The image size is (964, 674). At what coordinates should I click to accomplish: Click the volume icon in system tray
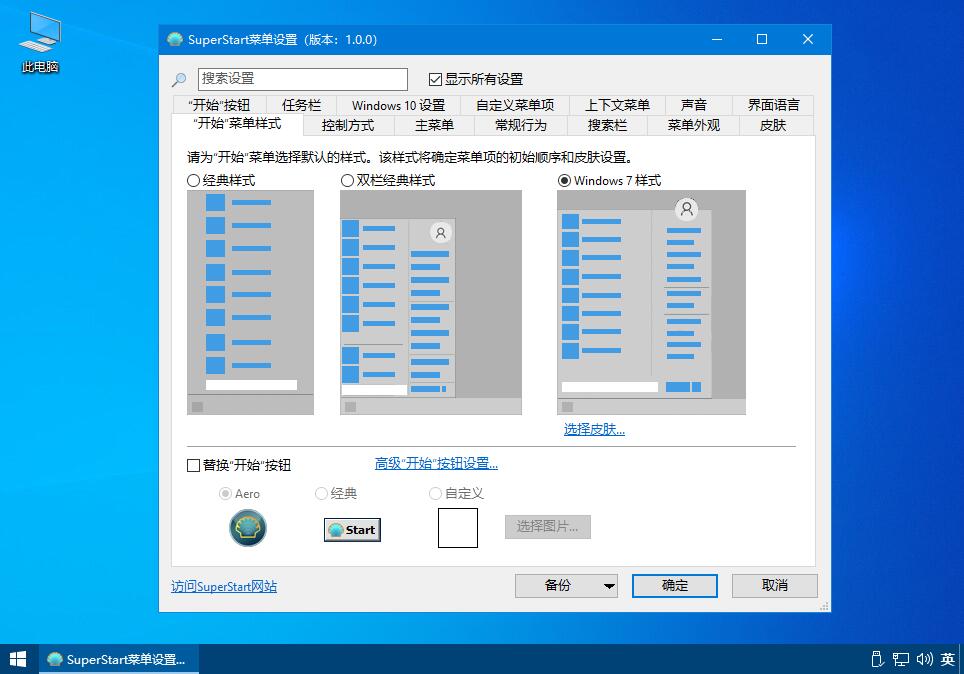pyautogui.click(x=925, y=659)
